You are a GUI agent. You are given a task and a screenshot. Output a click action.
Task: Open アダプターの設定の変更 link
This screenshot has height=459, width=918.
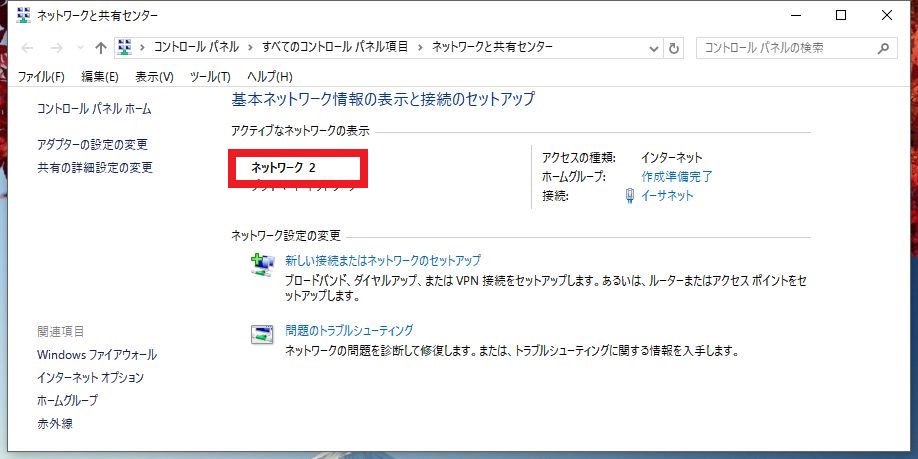pos(93,144)
